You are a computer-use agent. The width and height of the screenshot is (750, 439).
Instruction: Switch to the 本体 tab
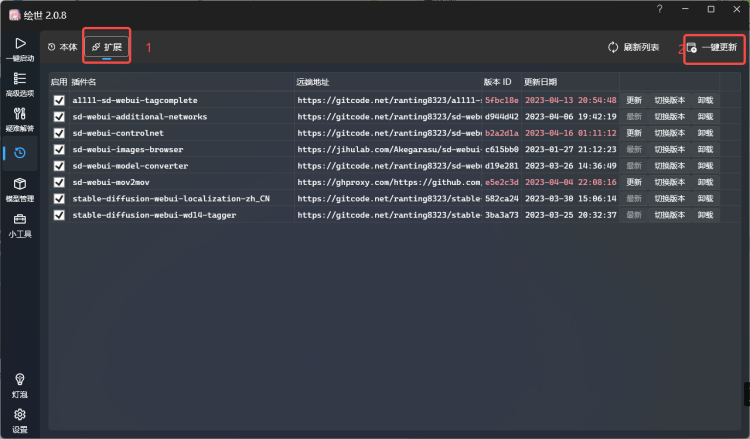click(x=62, y=47)
